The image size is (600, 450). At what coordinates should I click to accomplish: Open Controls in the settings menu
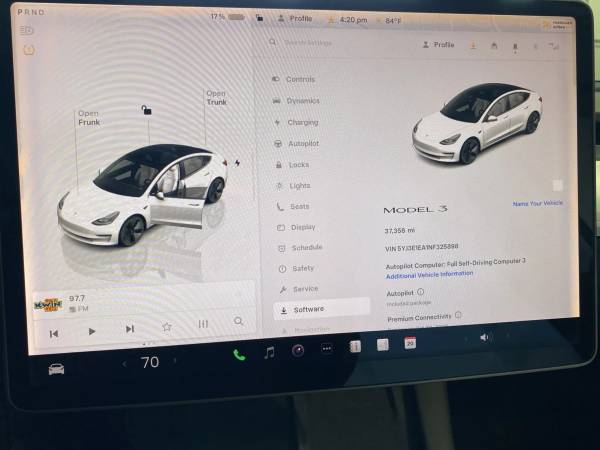click(x=300, y=79)
